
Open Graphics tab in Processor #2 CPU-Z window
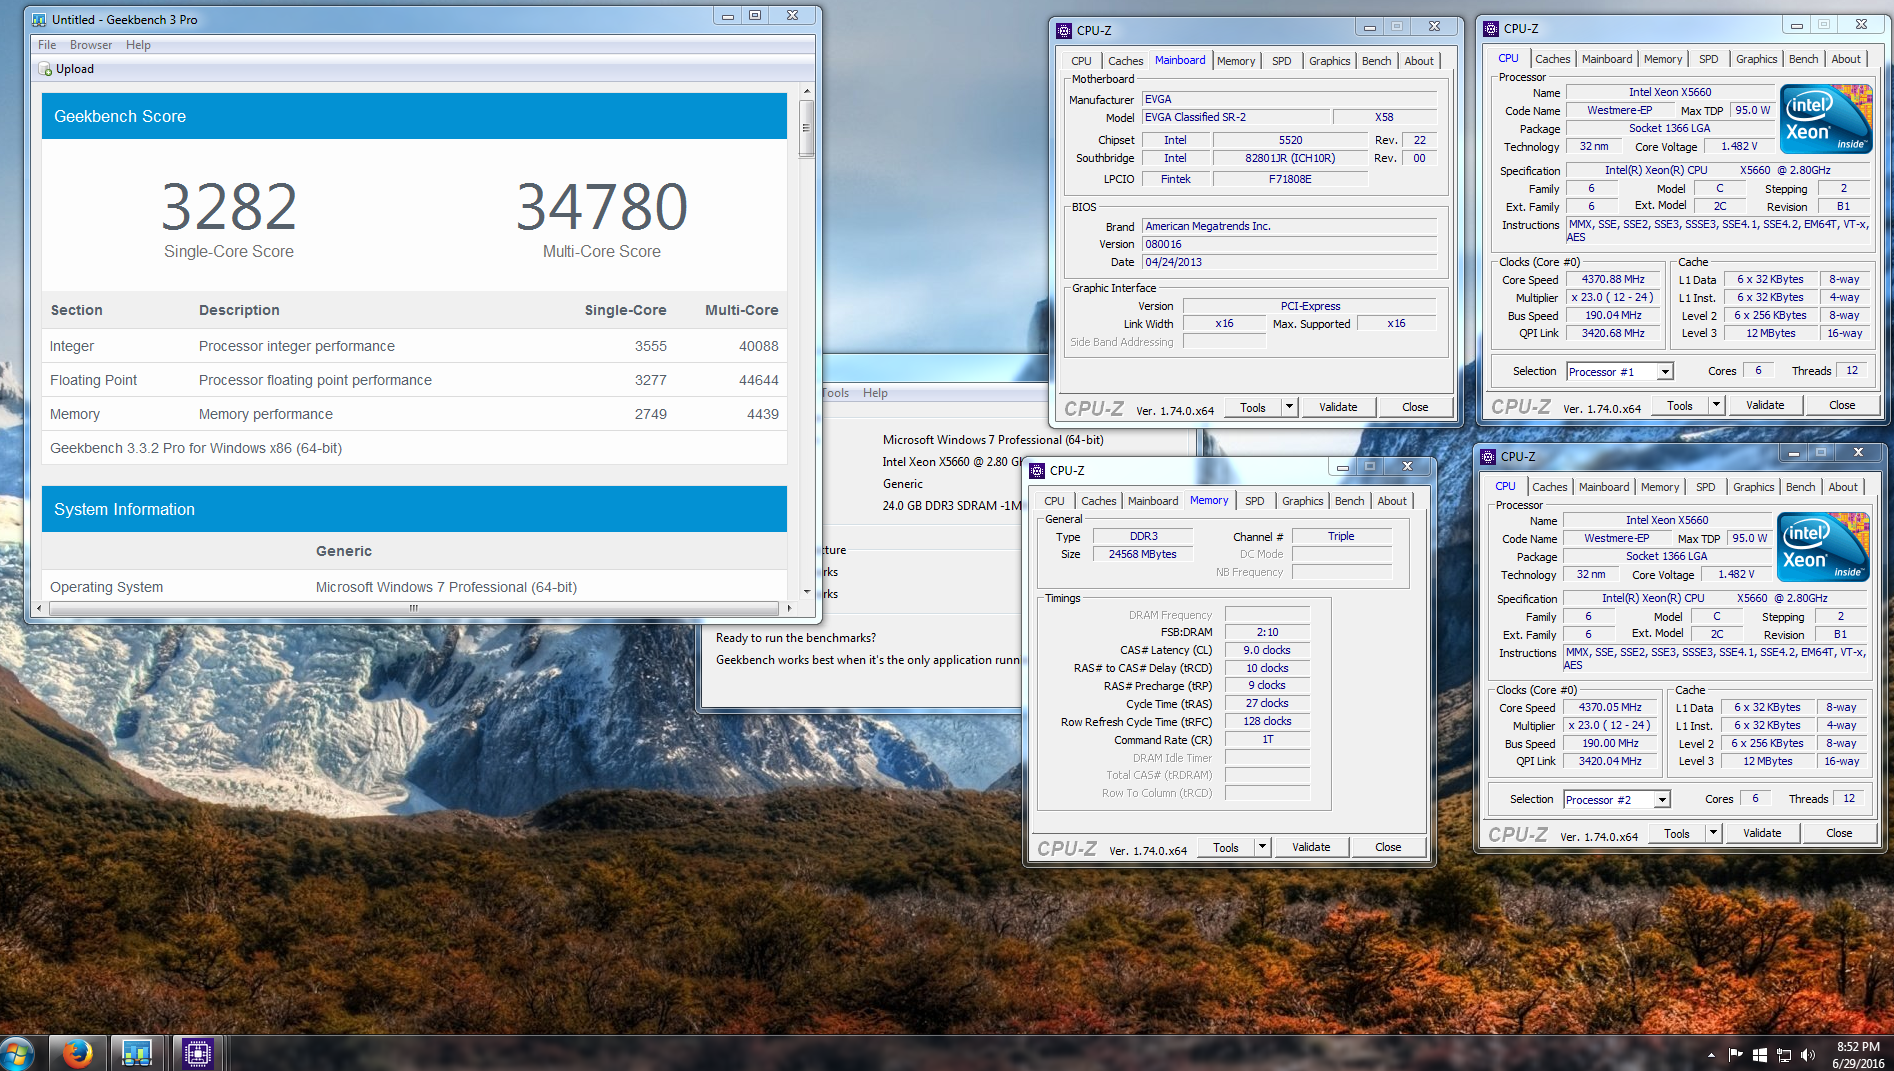tap(1753, 487)
